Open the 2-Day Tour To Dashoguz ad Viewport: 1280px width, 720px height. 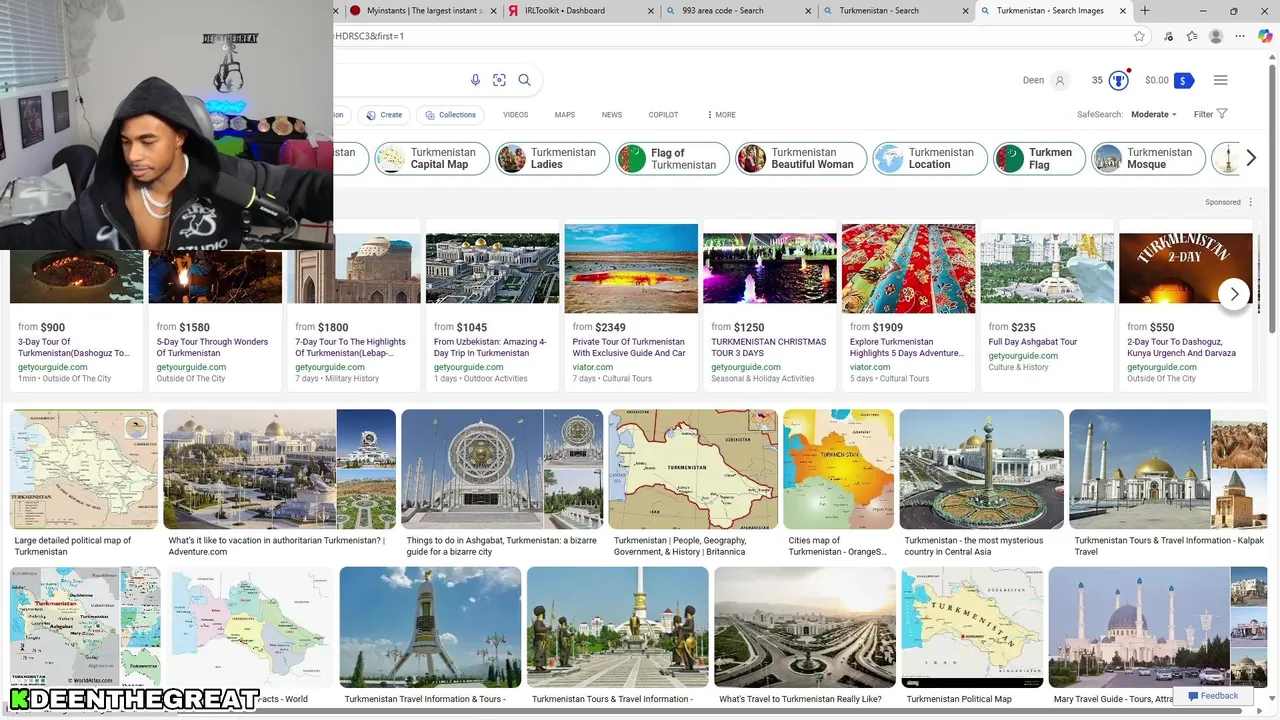1186,304
